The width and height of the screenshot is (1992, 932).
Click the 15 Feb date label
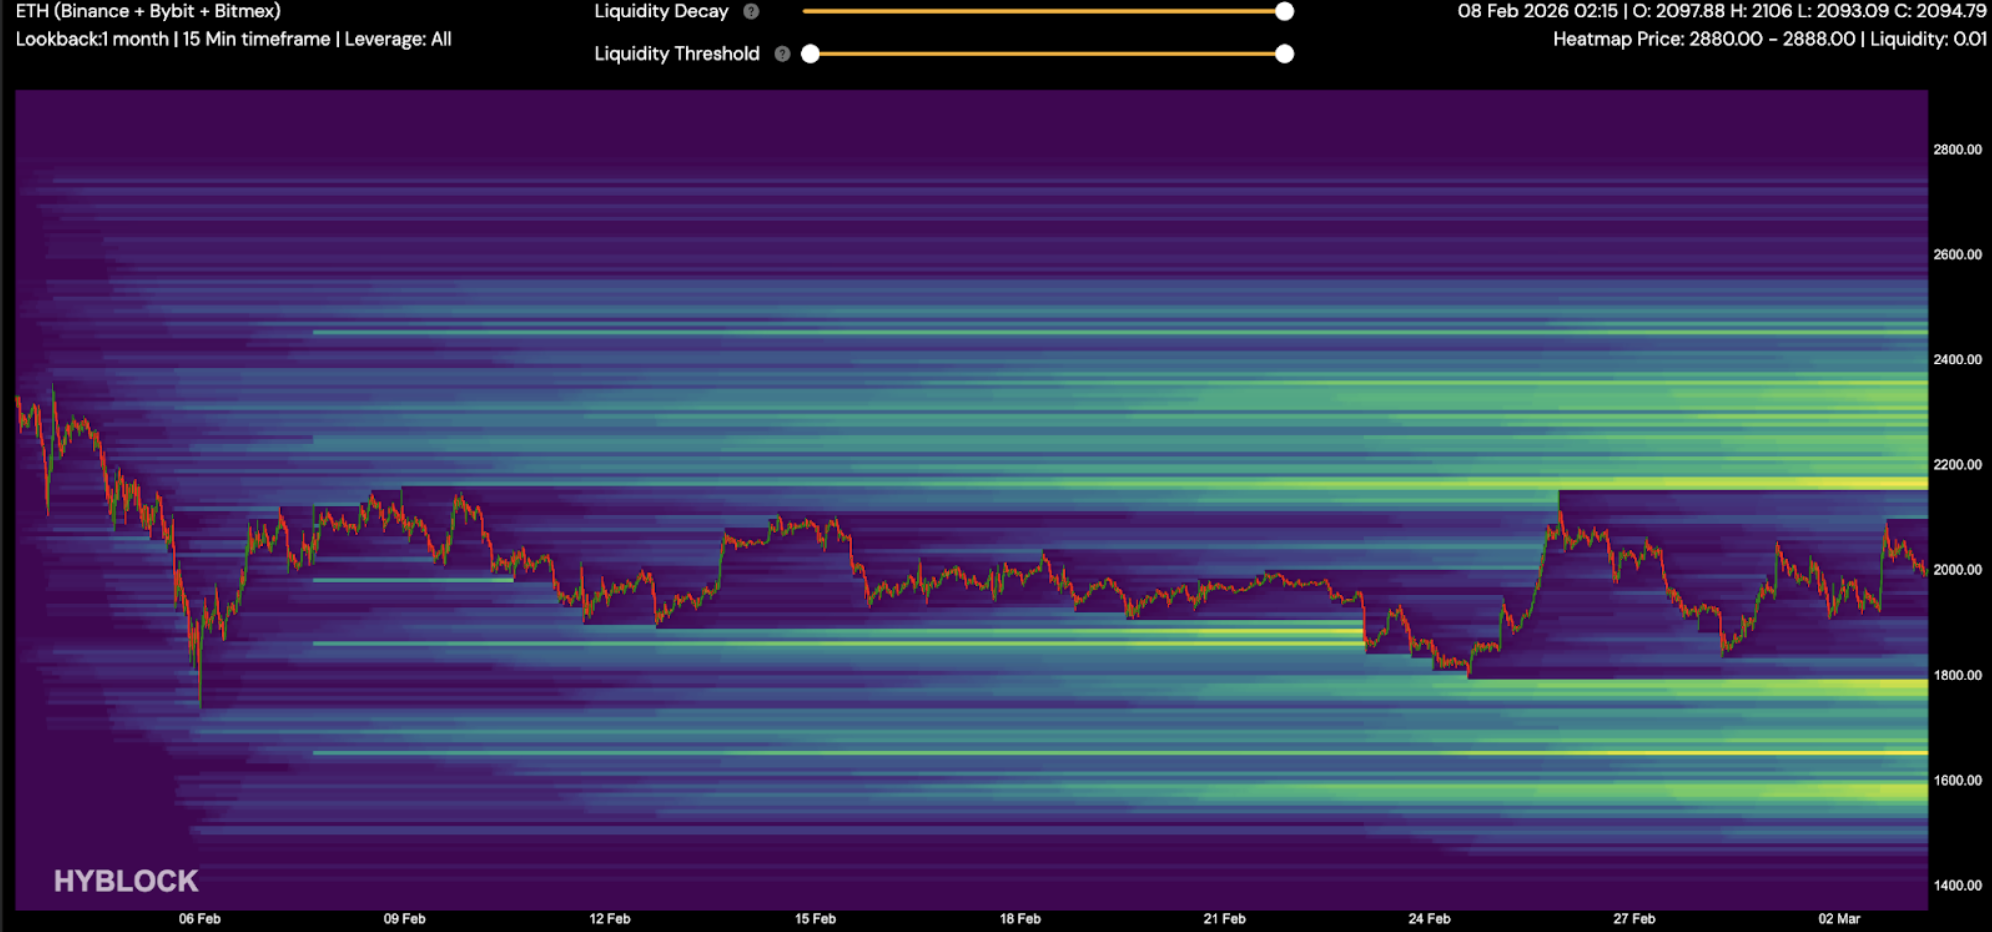tap(815, 919)
